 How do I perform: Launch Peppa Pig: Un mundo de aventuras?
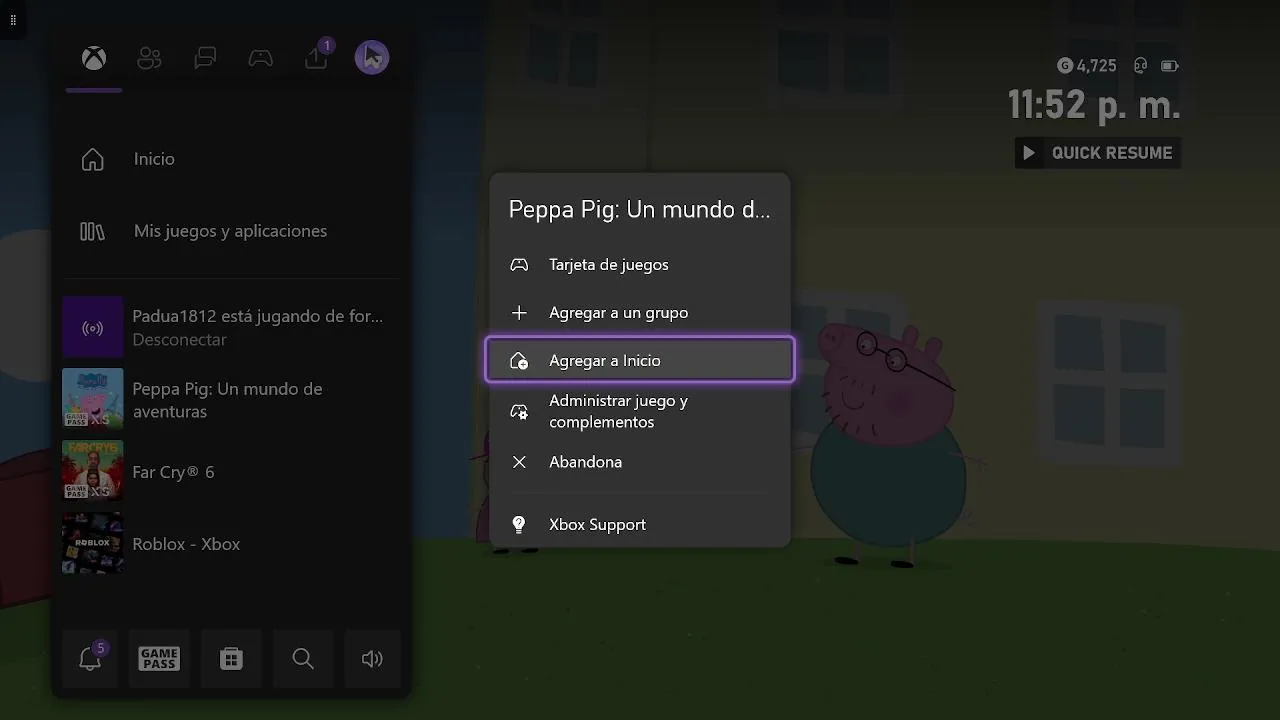[231, 400]
